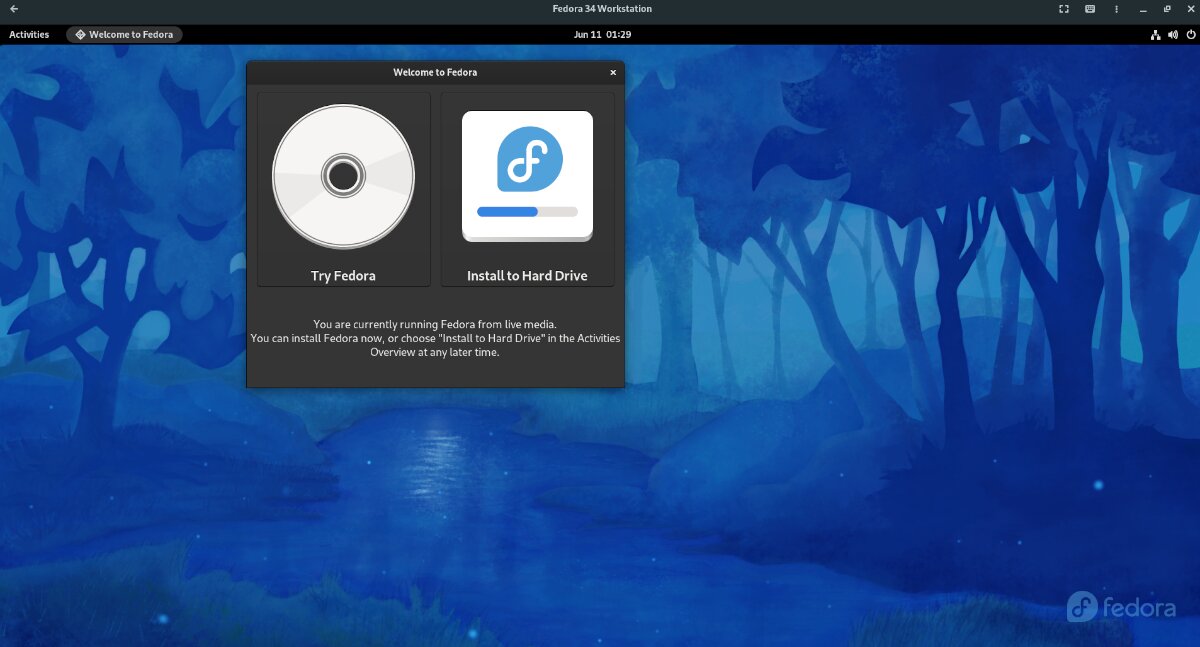
Task: Click the wired network status icon
Action: click(x=1155, y=35)
